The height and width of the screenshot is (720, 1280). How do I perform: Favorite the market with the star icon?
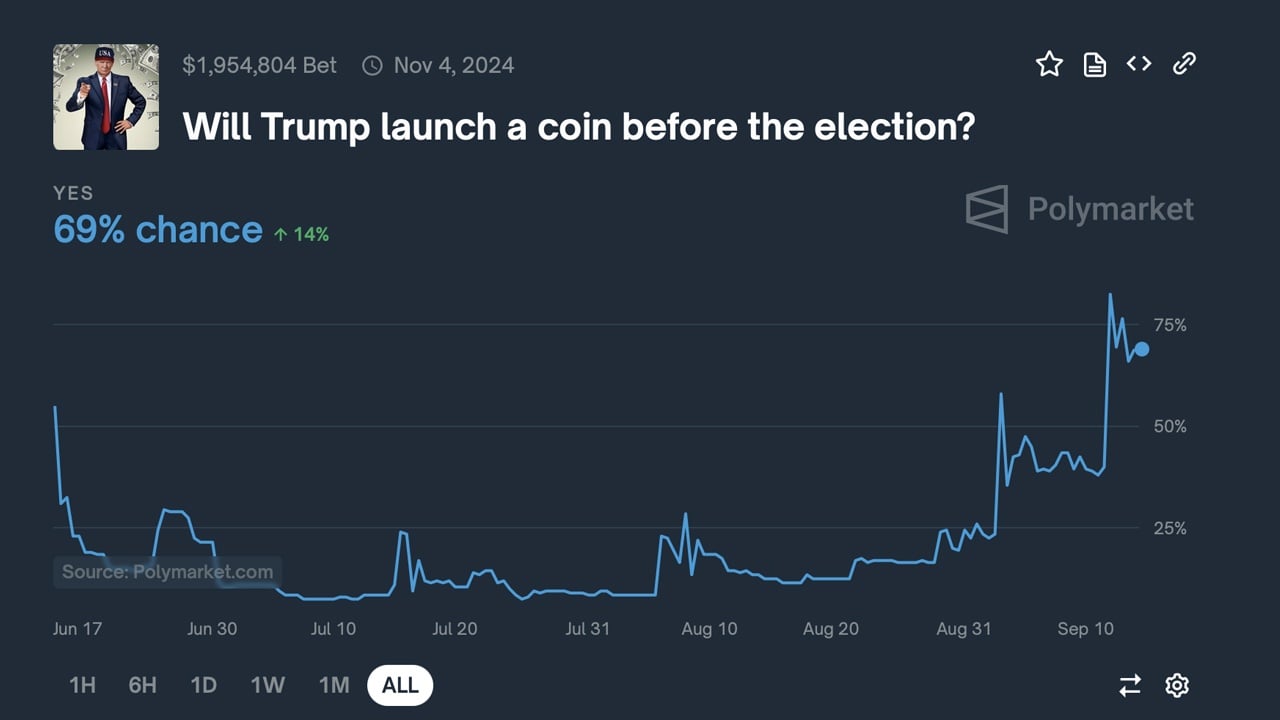(x=1050, y=63)
